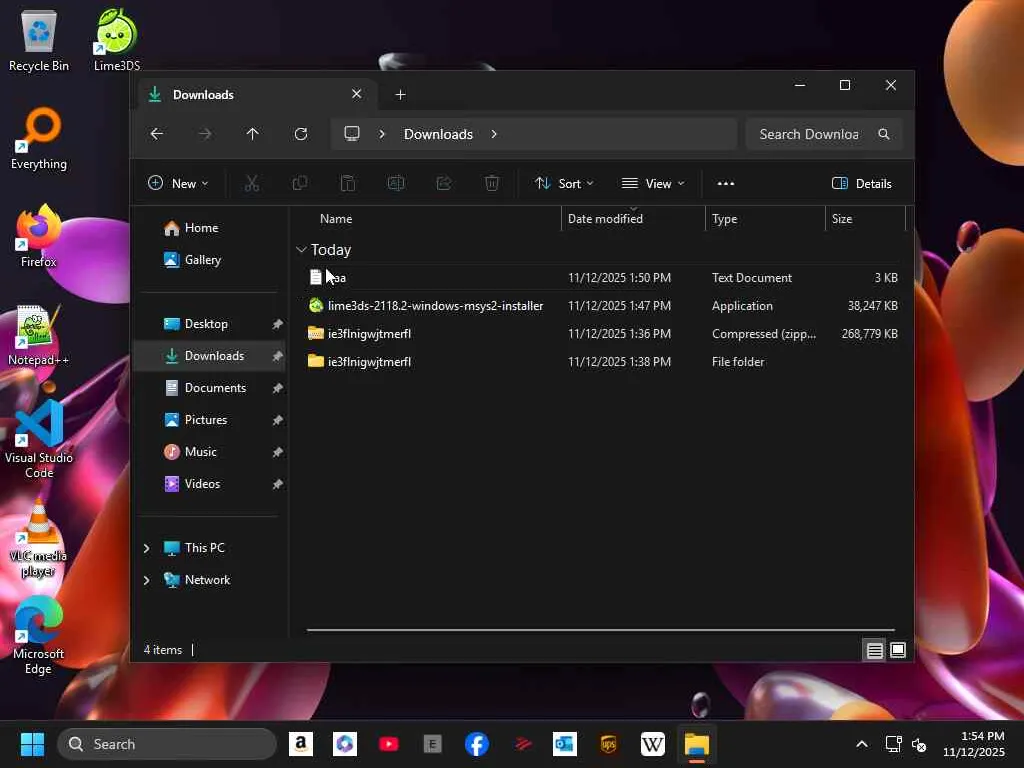
Task: Select Microsoft Edge desktop icon
Action: coord(39,635)
